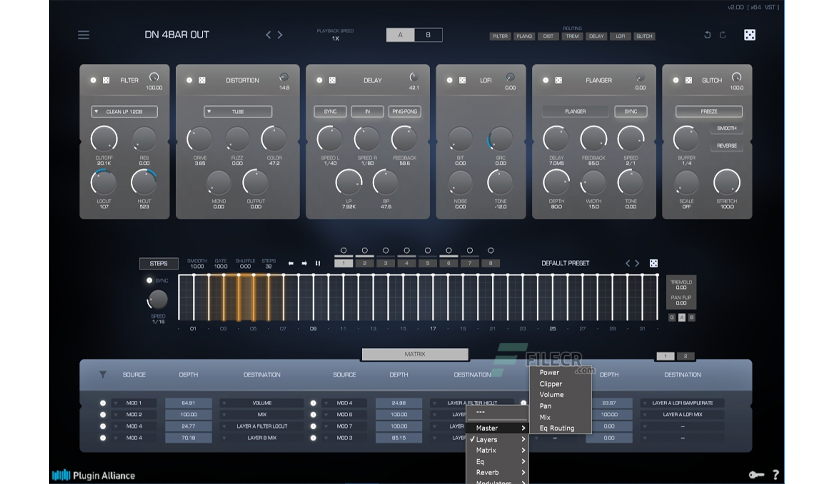The image size is (836, 484).
Task: Randomize the Filter module with its dice
Action: coord(106,80)
